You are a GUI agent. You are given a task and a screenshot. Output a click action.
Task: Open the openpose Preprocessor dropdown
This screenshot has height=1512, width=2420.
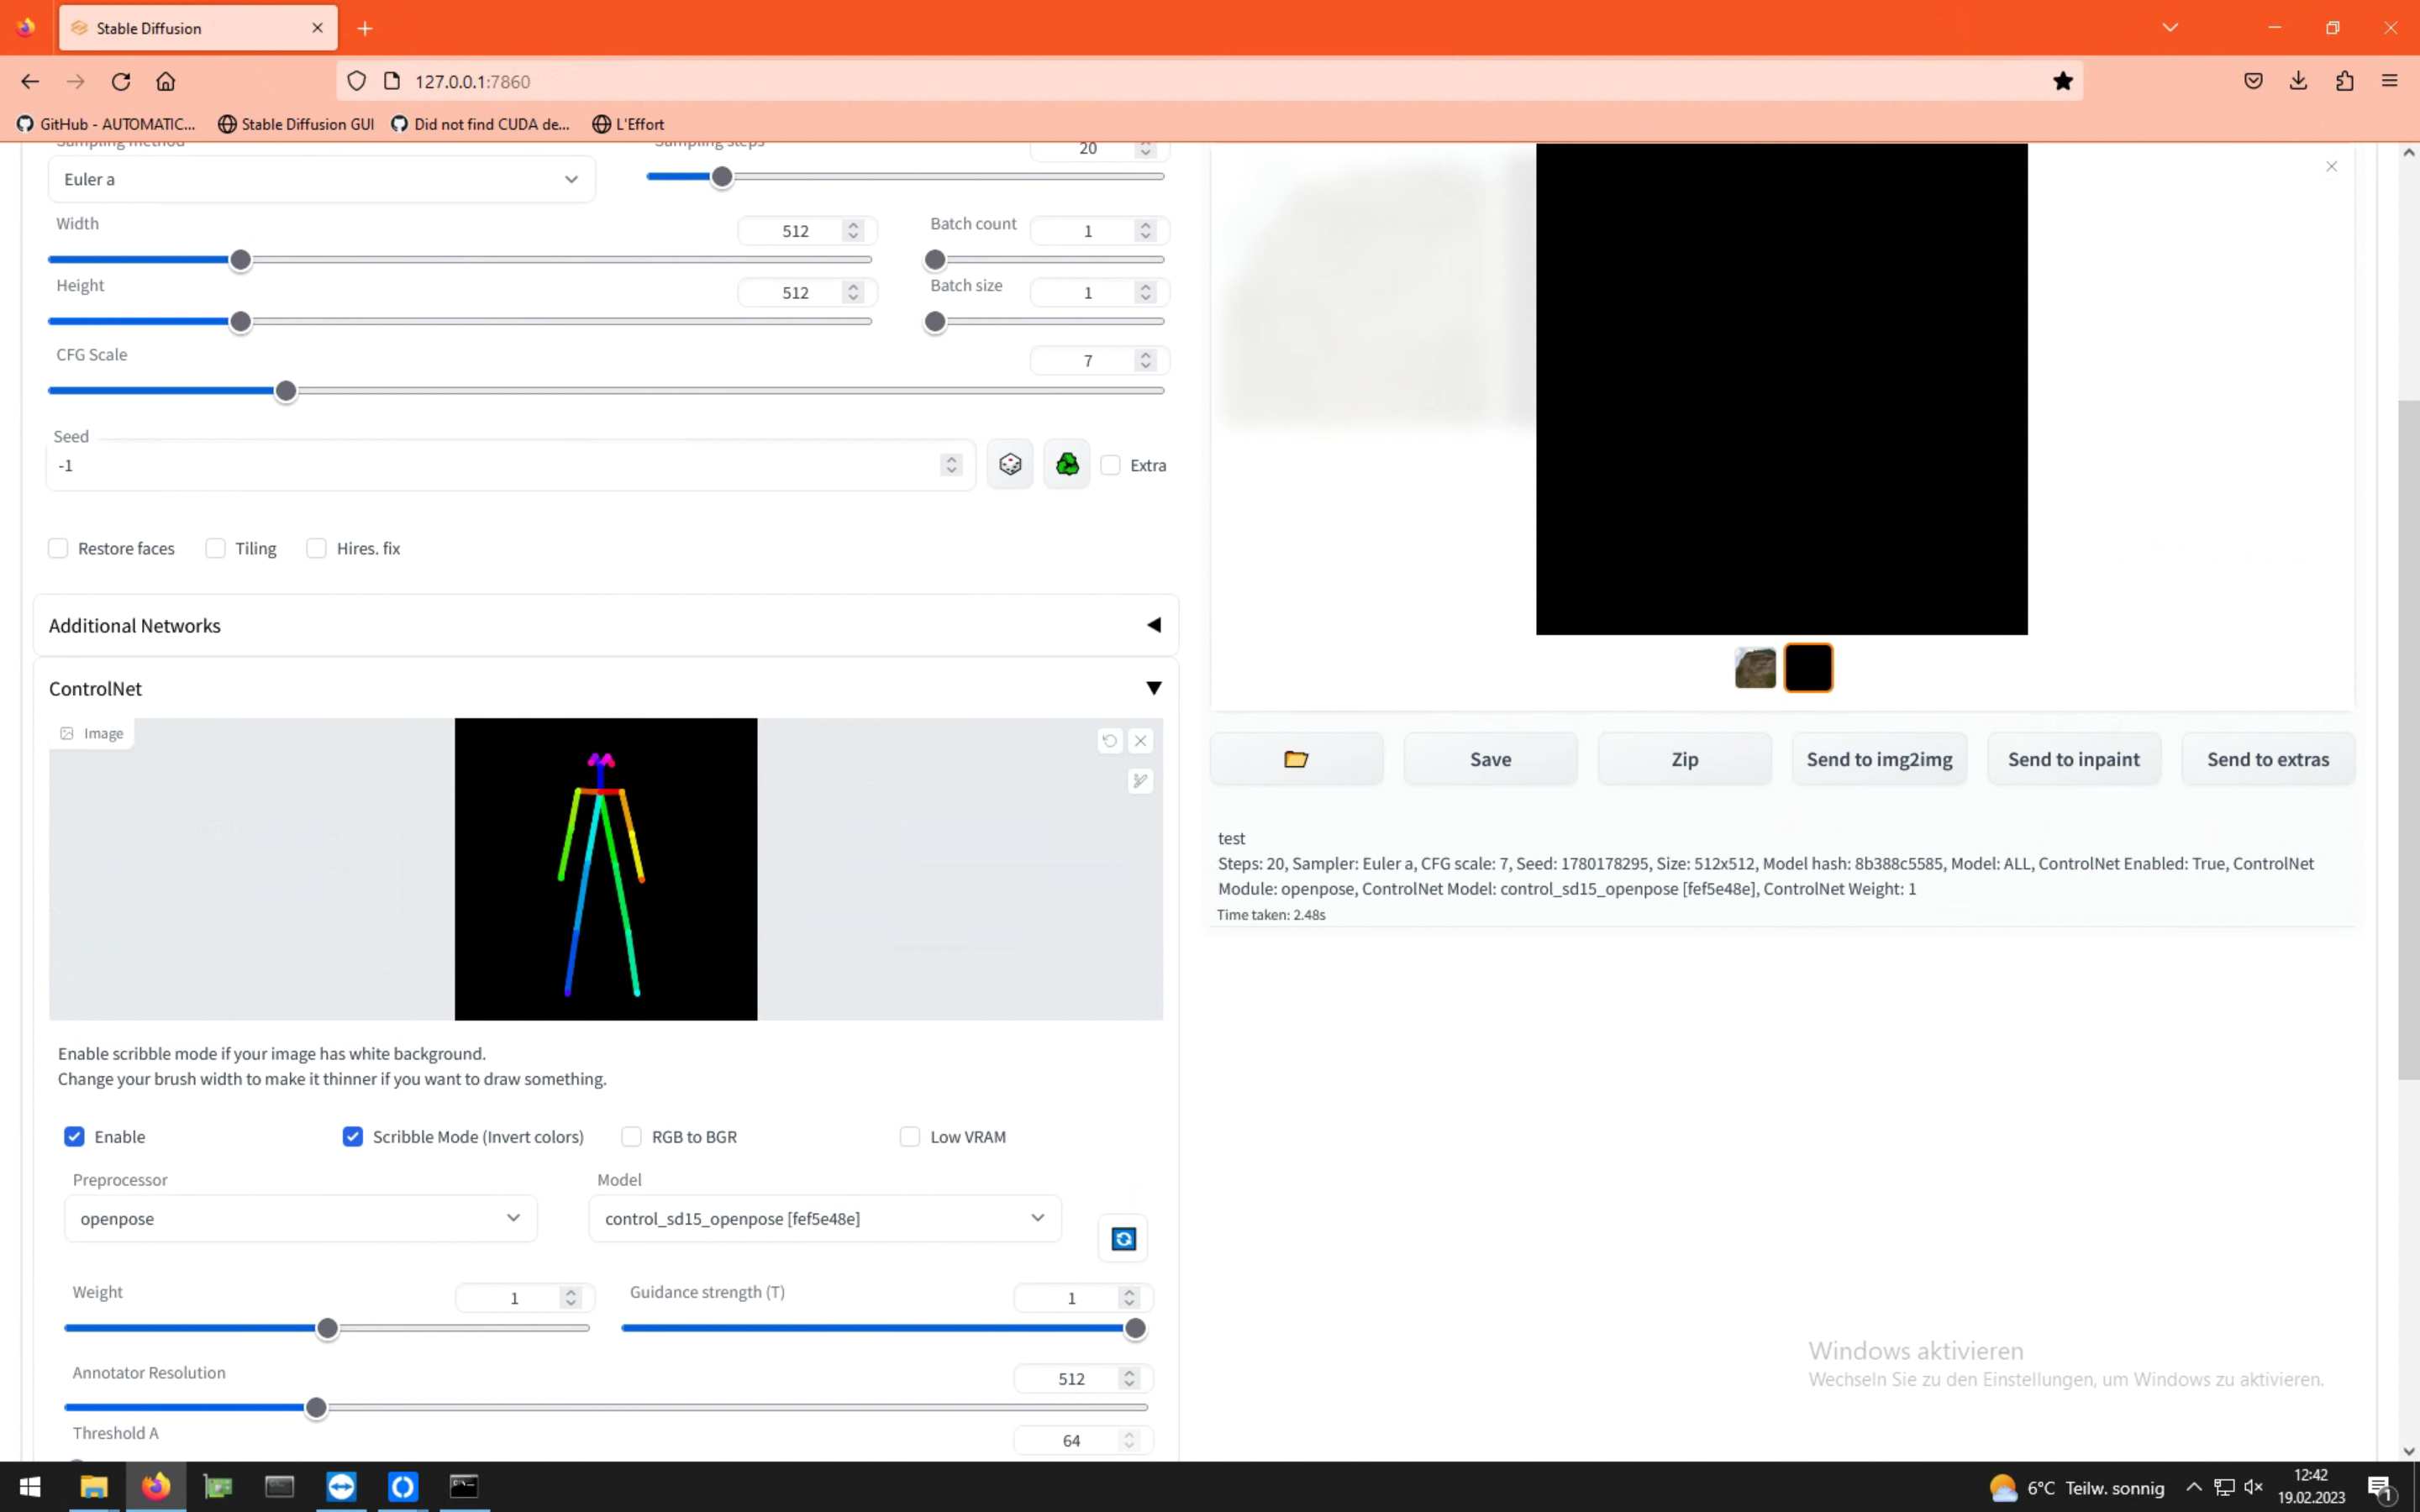(301, 1218)
